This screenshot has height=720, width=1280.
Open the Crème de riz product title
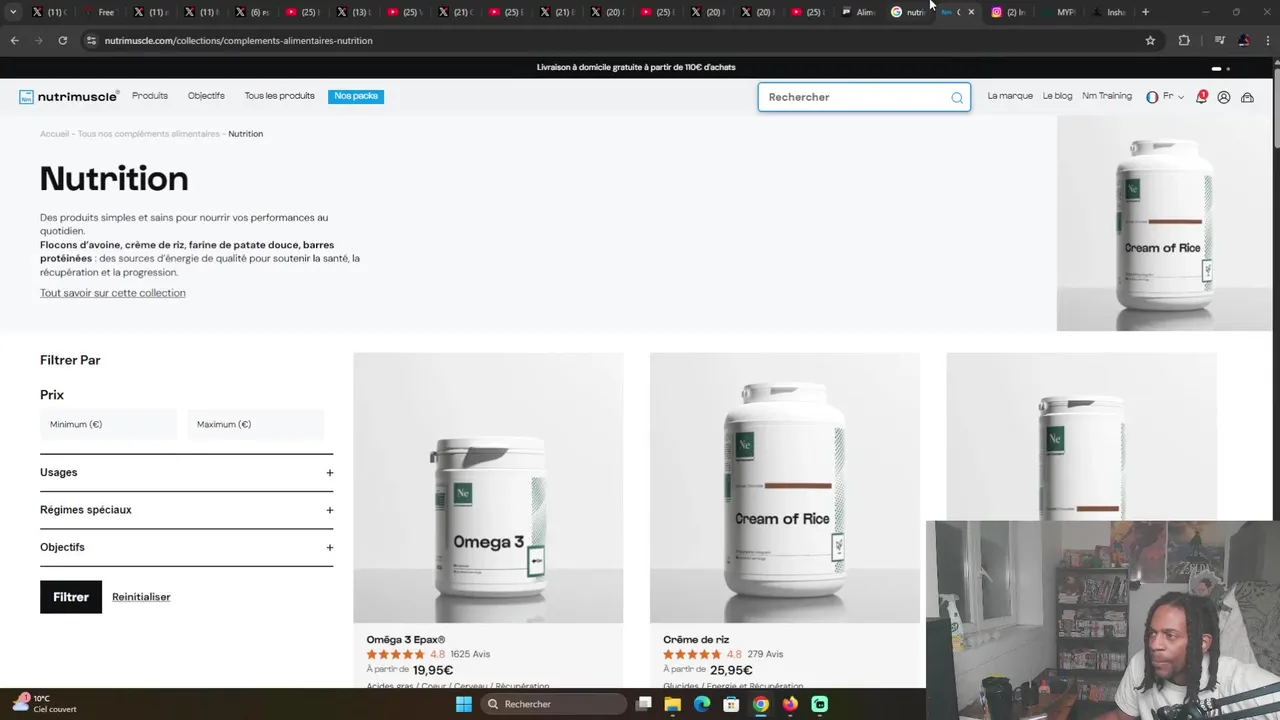(x=696, y=640)
